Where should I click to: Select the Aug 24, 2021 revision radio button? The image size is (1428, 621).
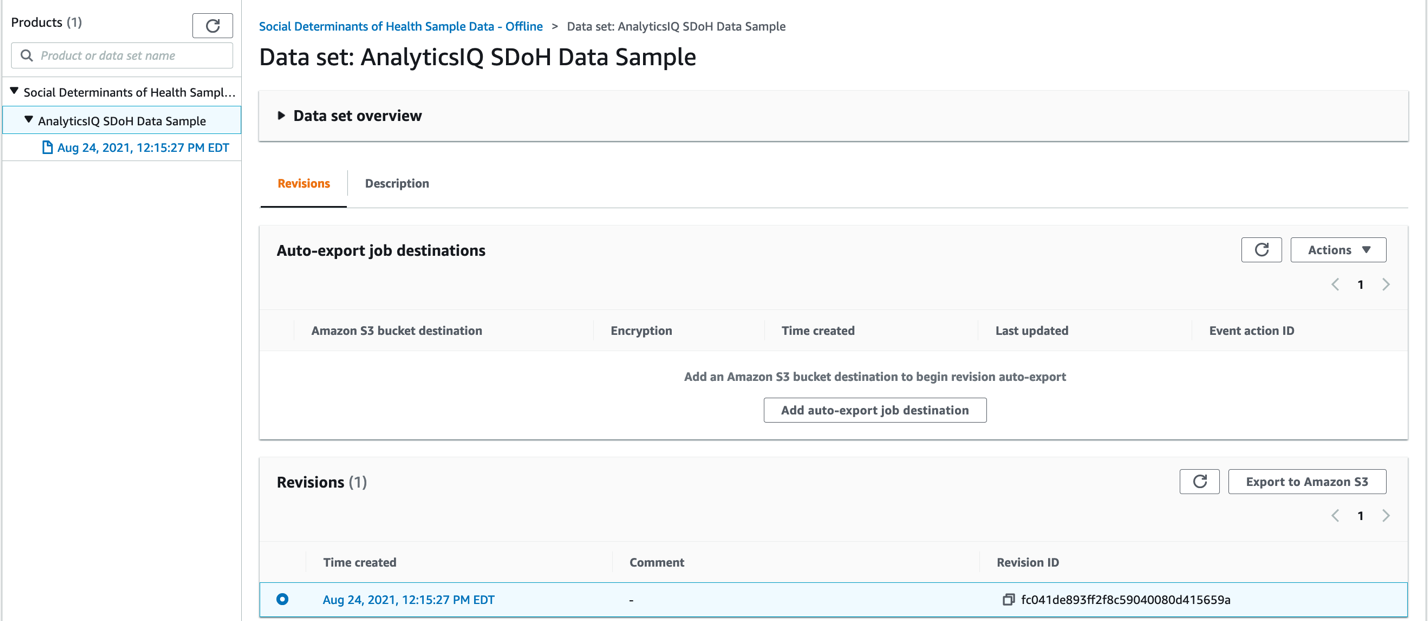[283, 600]
